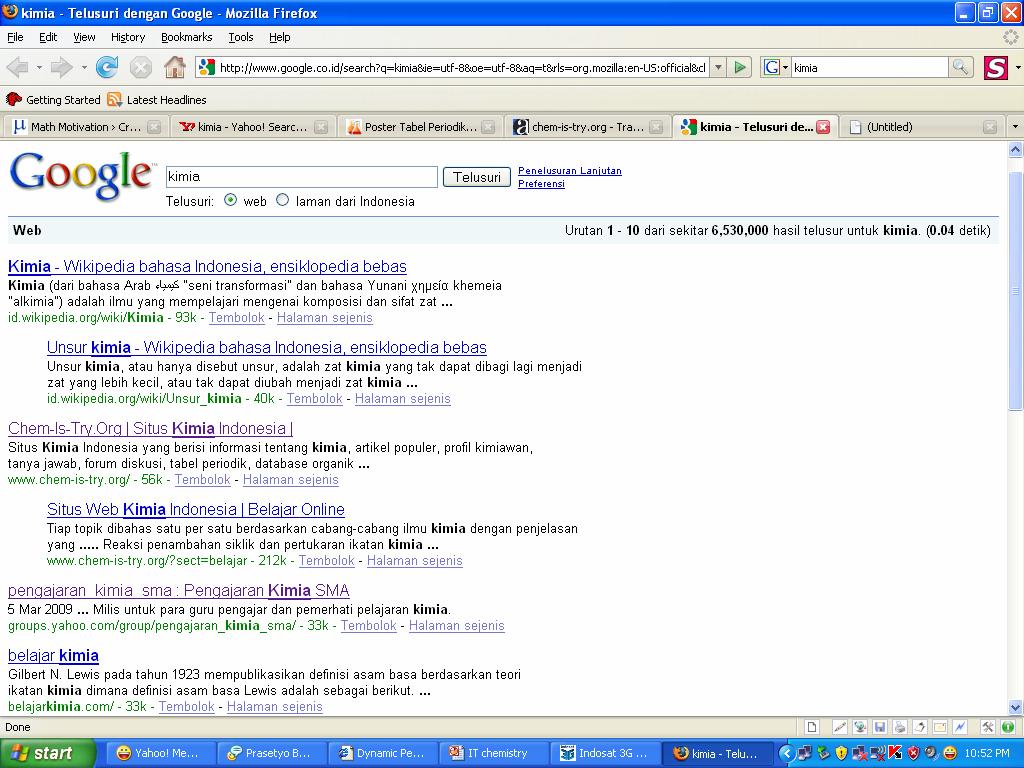
Task: Select the 'web' radio option
Action: pos(230,200)
